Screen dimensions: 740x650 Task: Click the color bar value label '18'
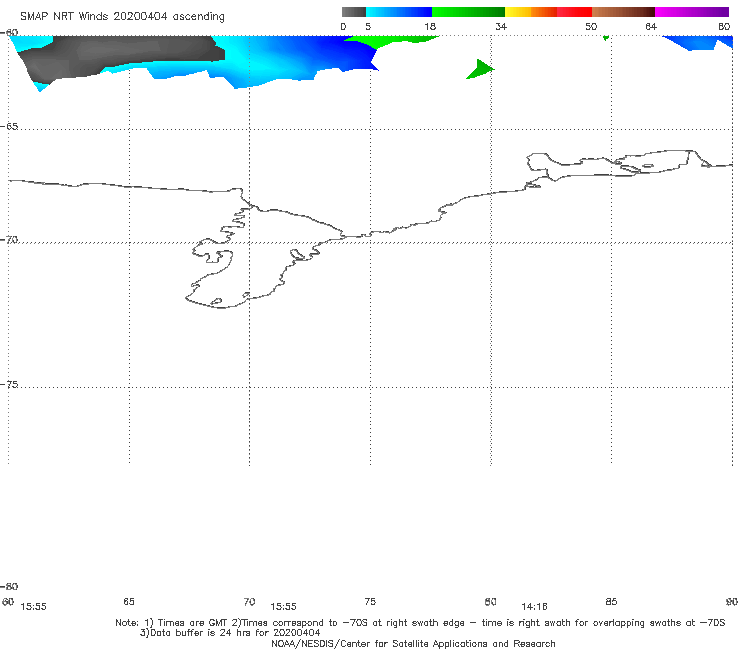(x=430, y=27)
